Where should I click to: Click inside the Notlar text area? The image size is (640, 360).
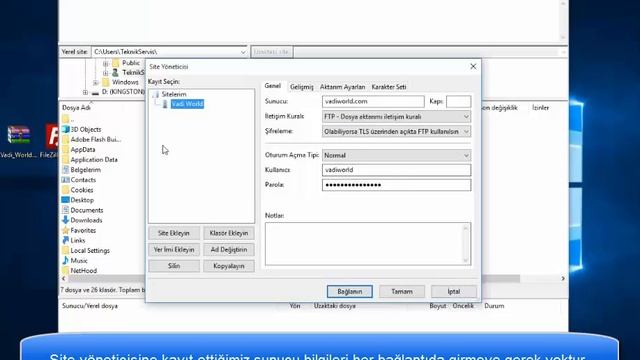pos(368,244)
